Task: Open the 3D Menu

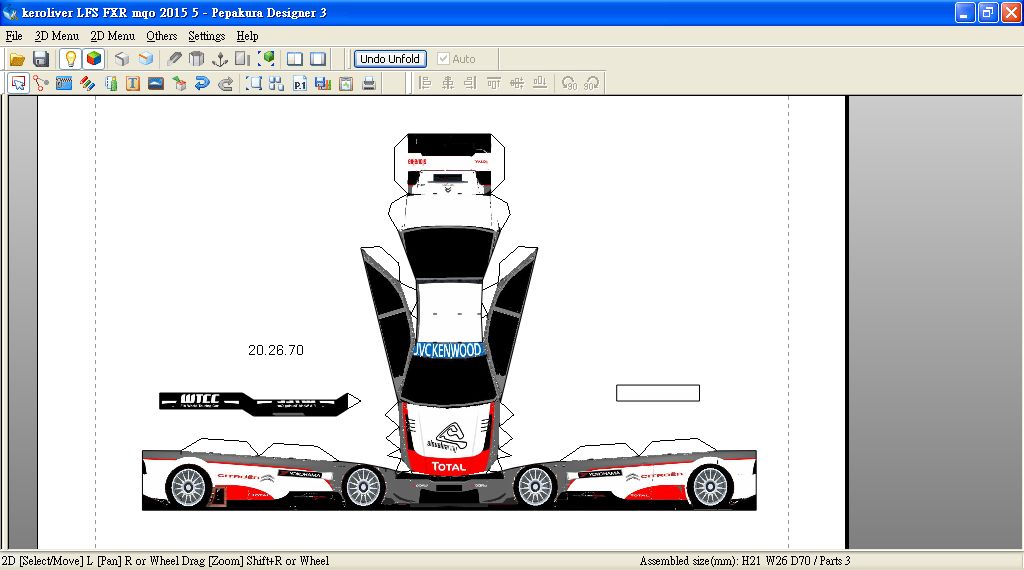Action: pyautogui.click(x=57, y=36)
